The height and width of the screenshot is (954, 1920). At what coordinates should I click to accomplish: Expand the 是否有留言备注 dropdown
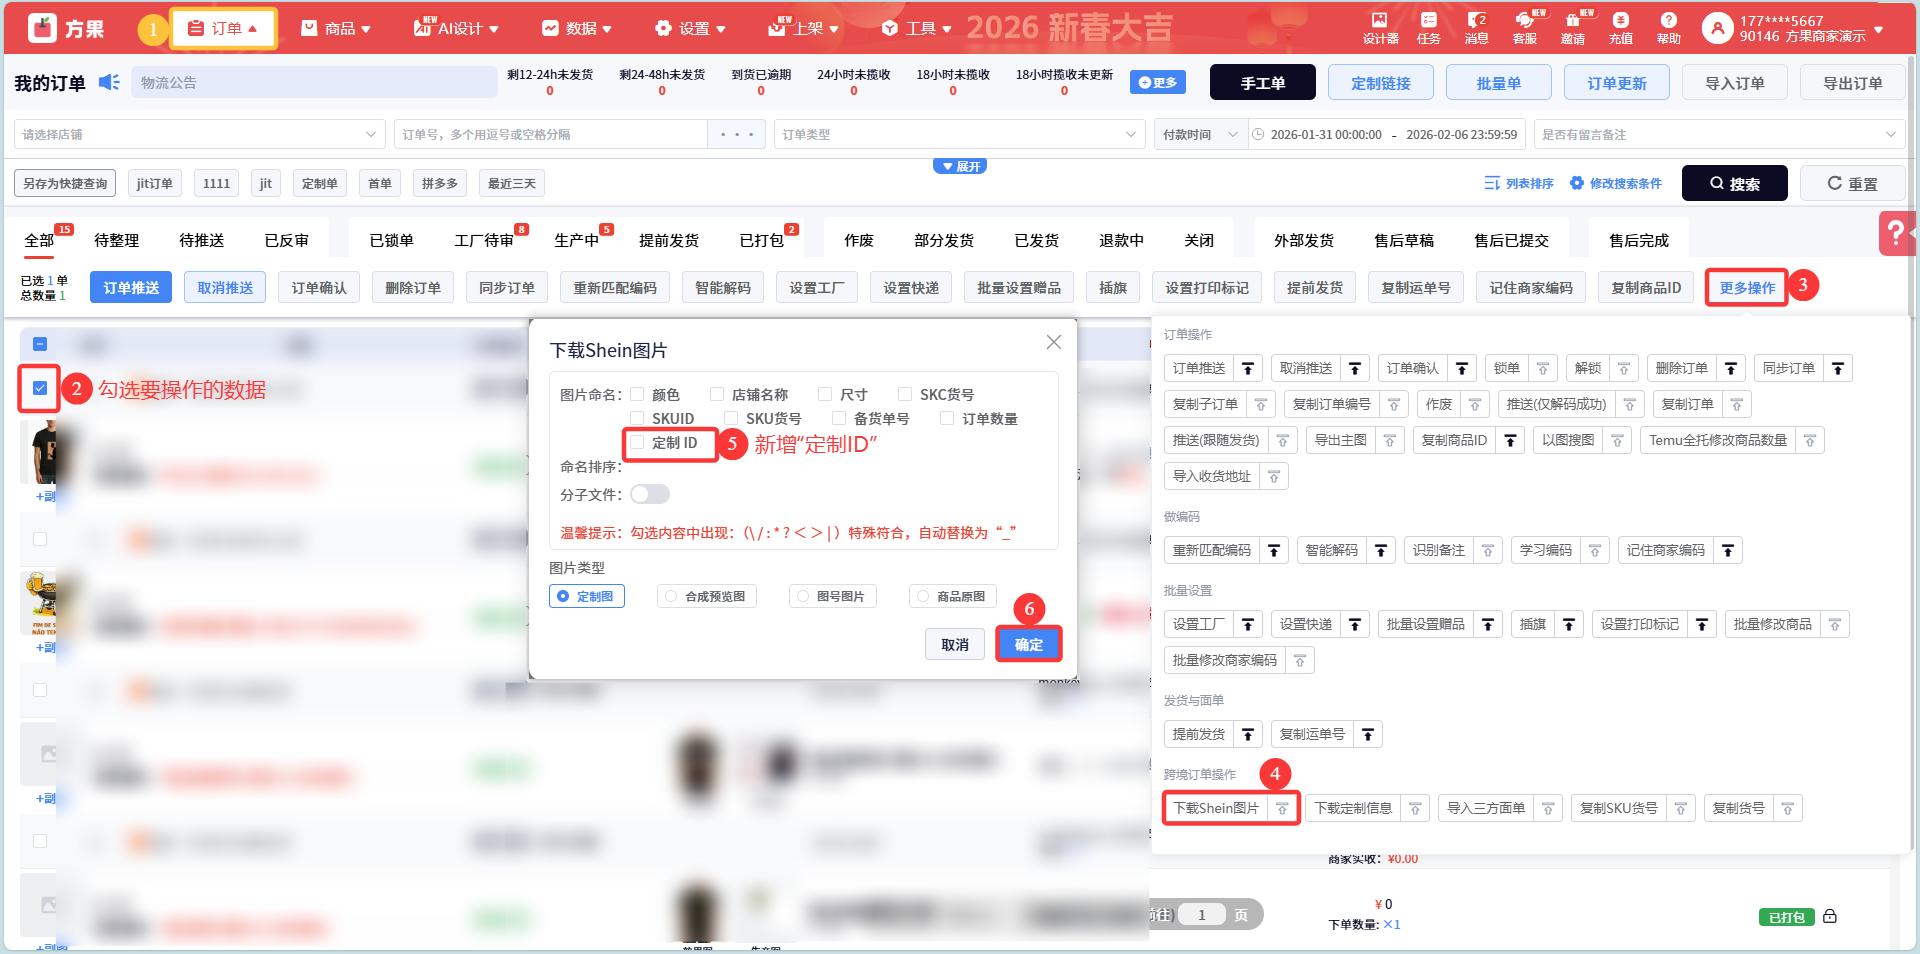(x=1718, y=134)
